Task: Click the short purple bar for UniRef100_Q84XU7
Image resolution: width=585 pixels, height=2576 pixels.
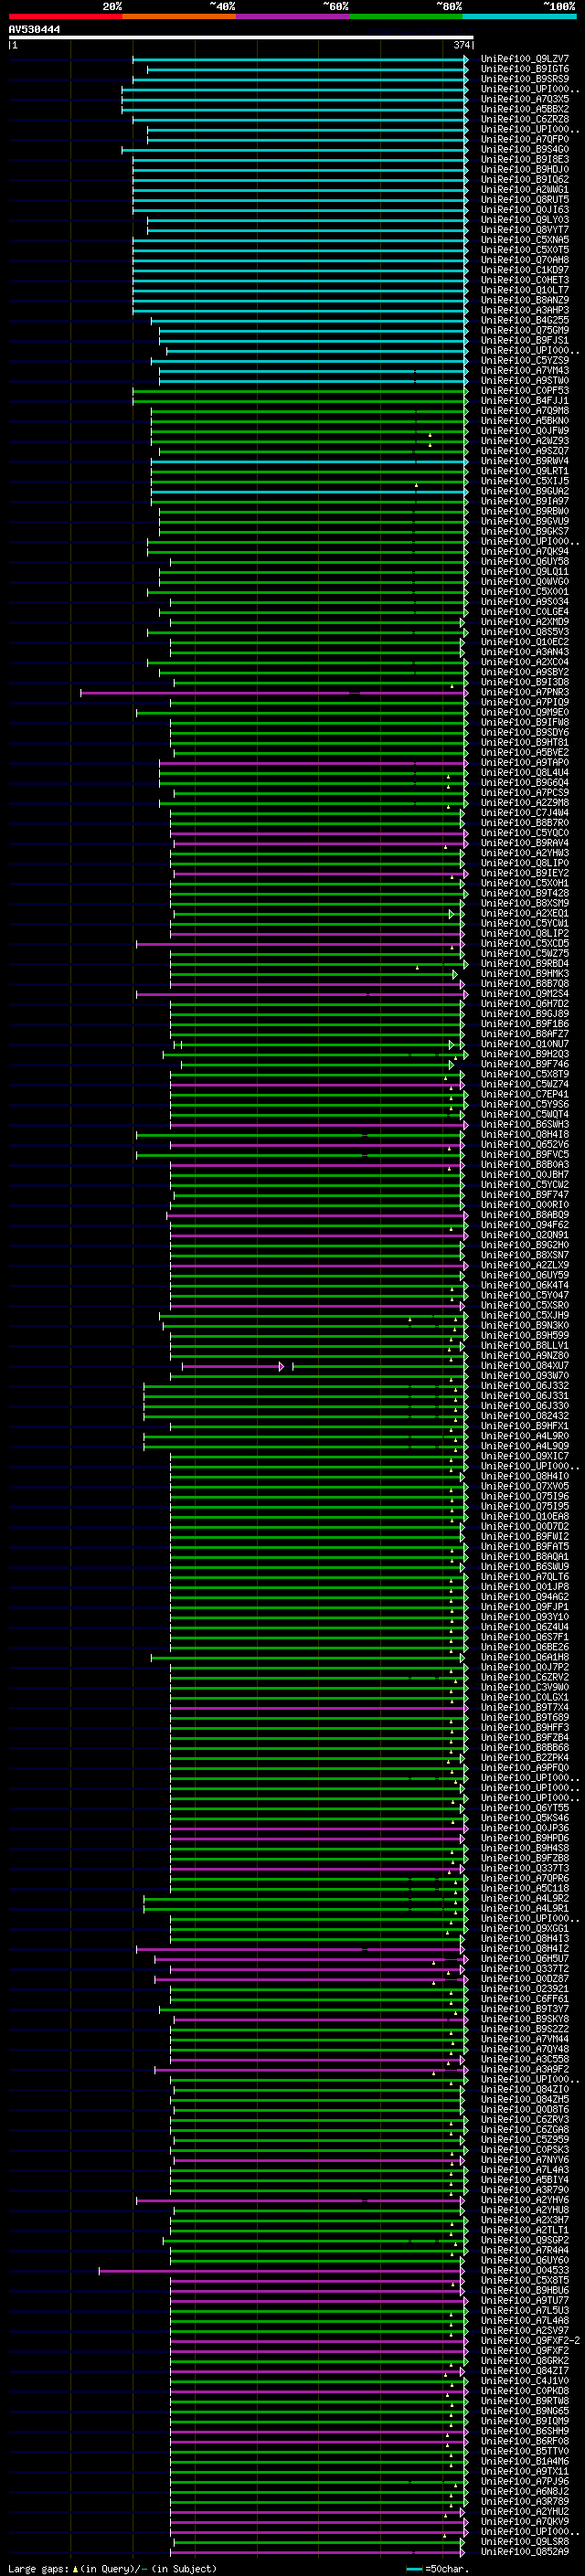Action: click(232, 1366)
